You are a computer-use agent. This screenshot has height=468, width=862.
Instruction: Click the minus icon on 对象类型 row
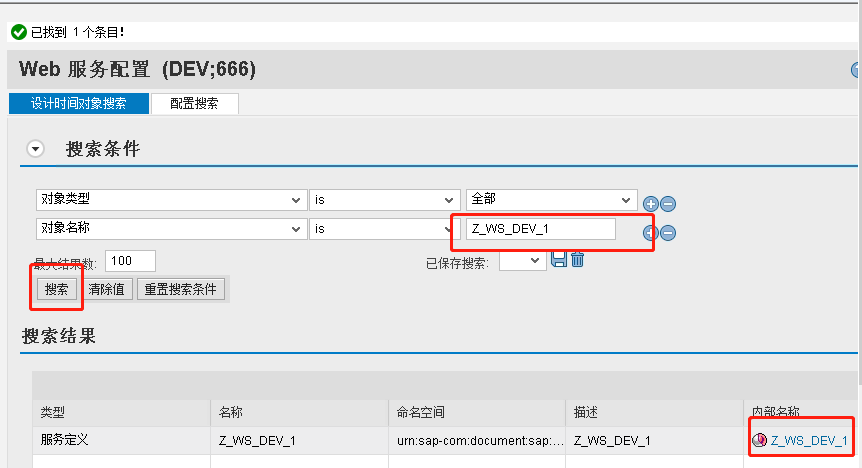click(668, 203)
